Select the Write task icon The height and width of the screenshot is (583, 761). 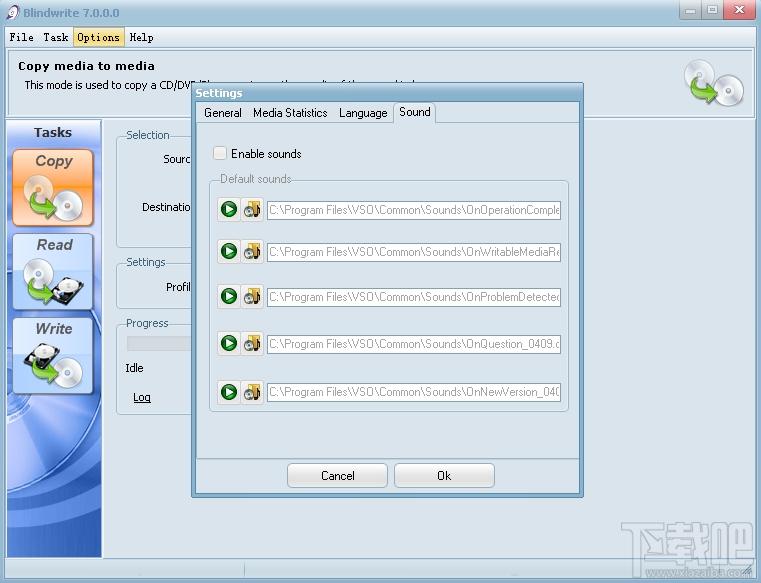point(53,356)
